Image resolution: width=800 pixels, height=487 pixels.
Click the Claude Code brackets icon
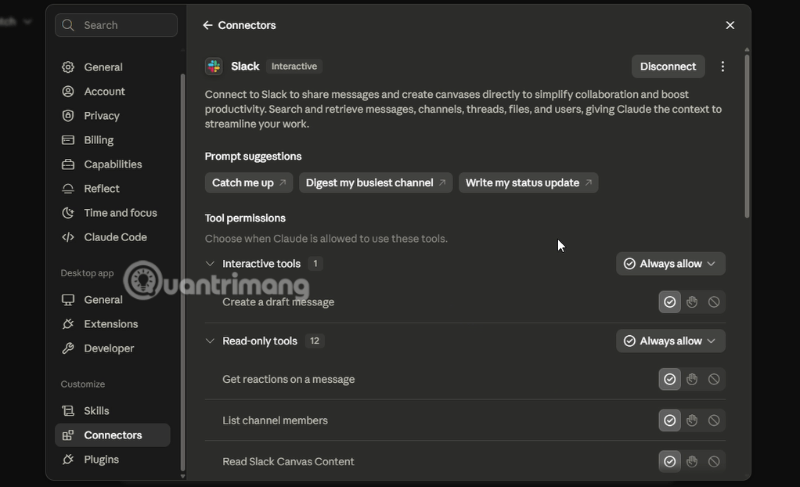68,237
